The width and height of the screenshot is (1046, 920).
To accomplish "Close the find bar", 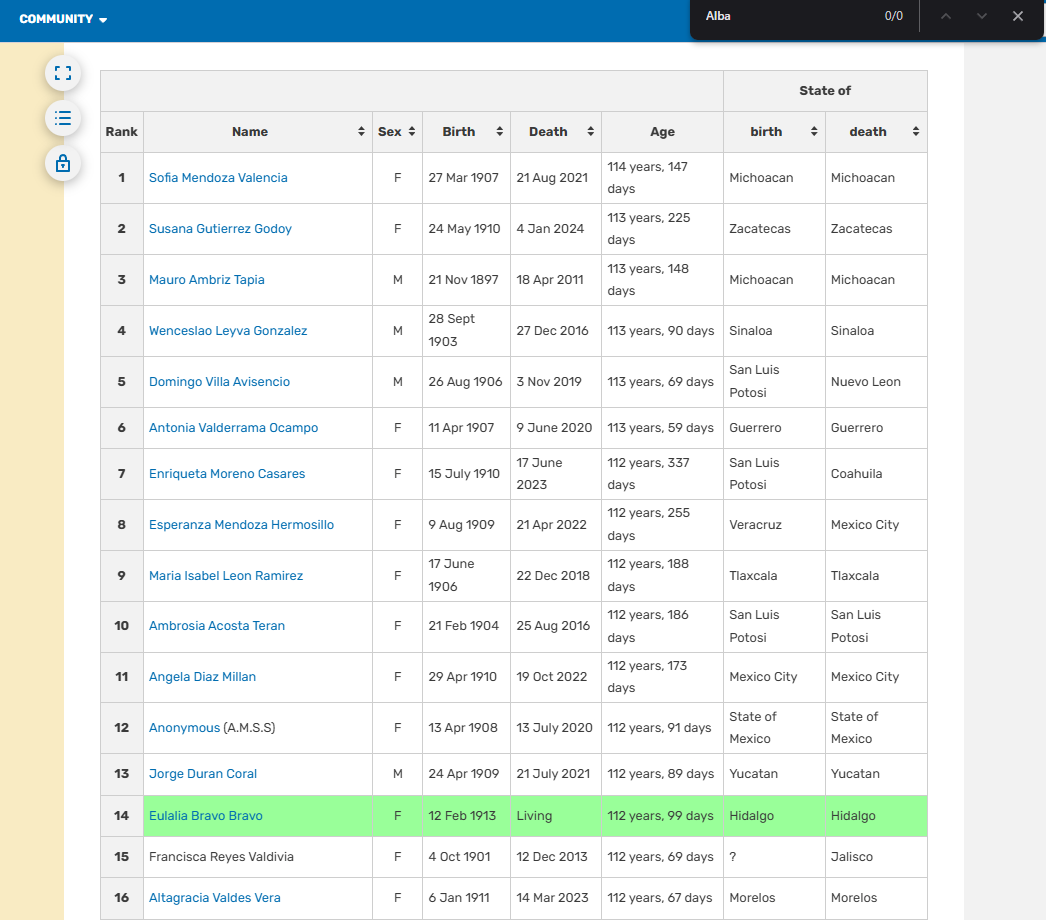I will pos(1017,16).
